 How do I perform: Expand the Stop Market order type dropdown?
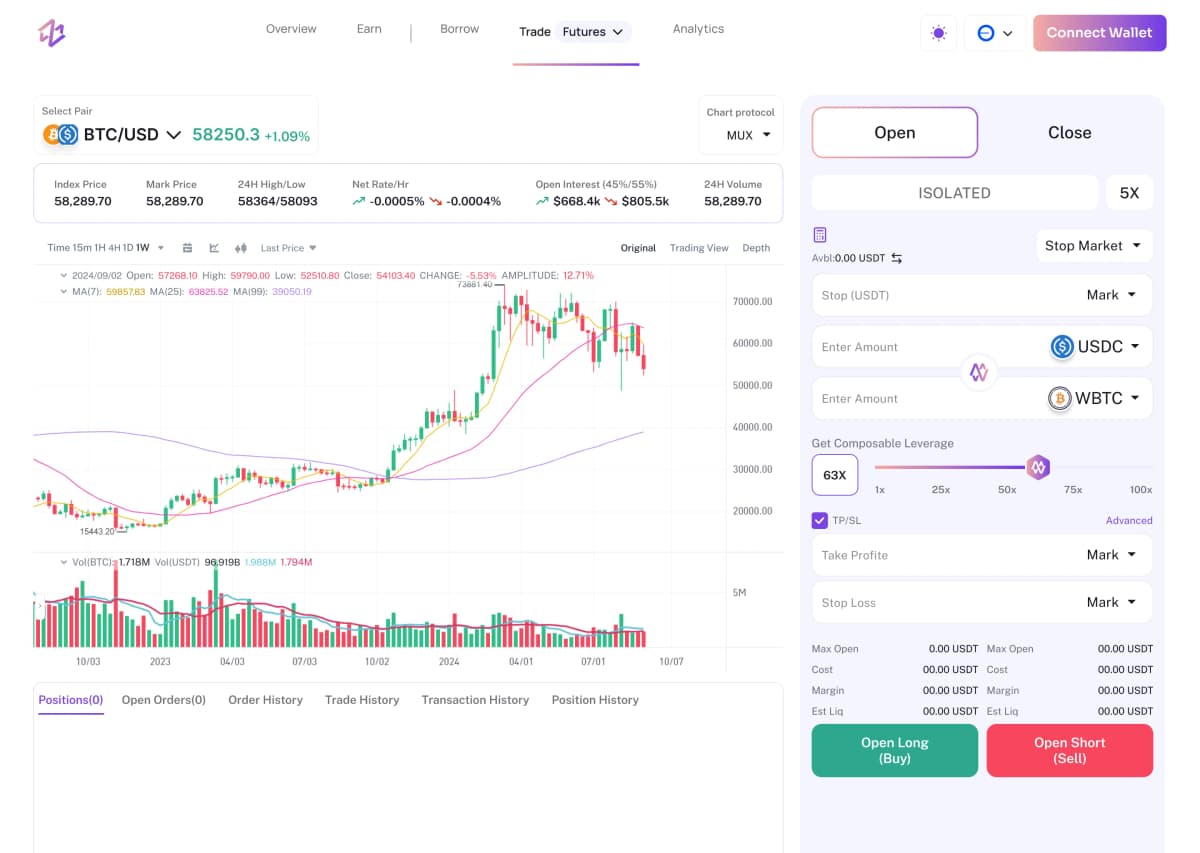tap(1094, 246)
